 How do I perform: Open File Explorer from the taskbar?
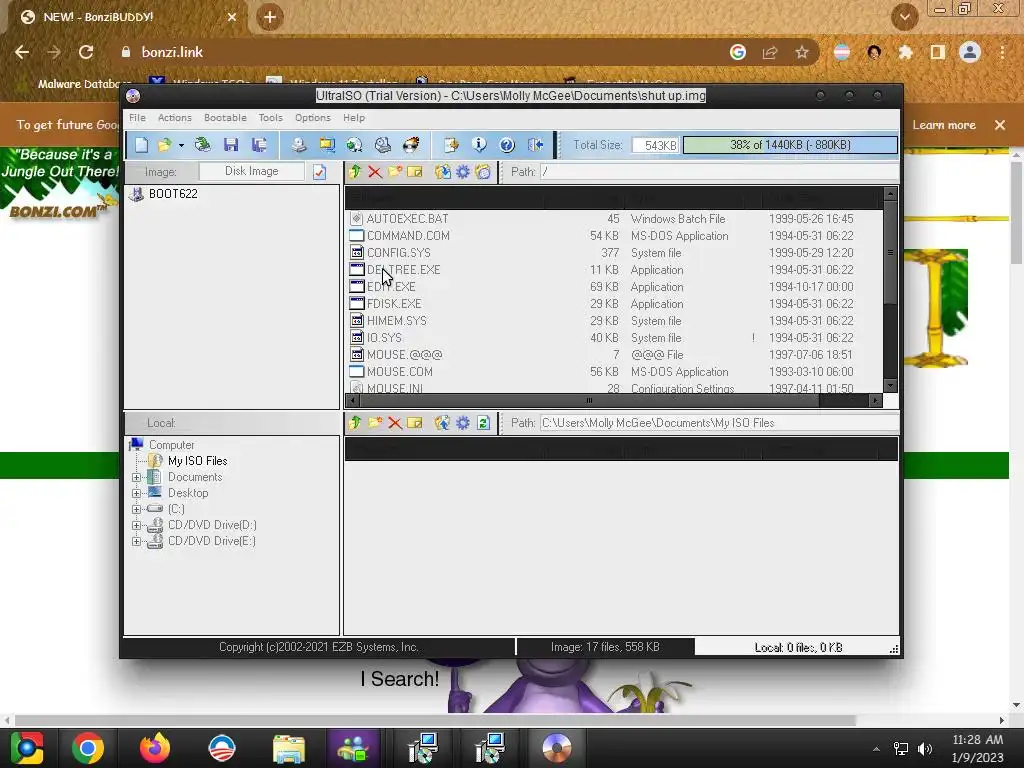289,748
